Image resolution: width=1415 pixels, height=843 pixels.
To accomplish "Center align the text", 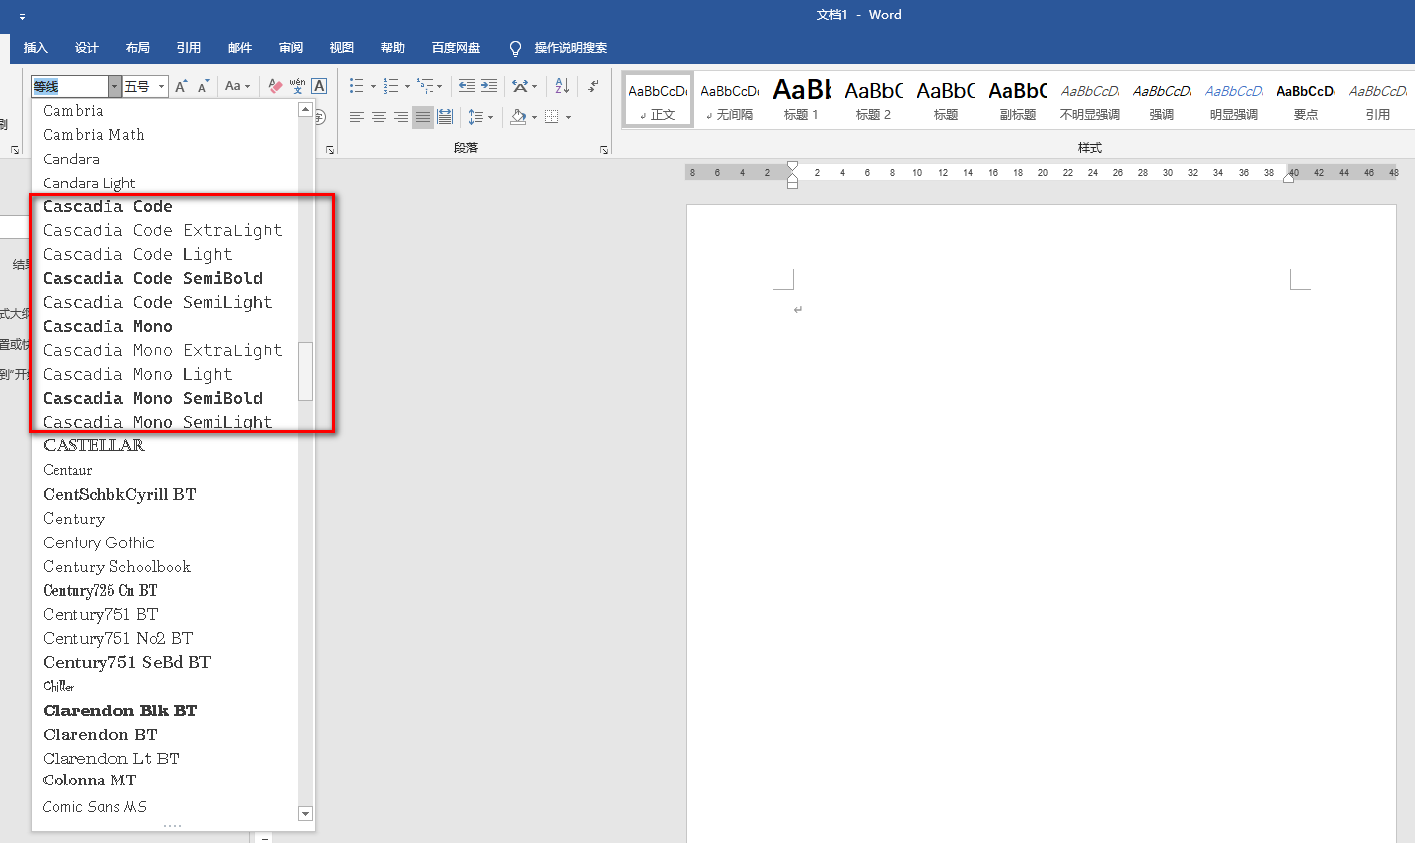I will coord(379,117).
